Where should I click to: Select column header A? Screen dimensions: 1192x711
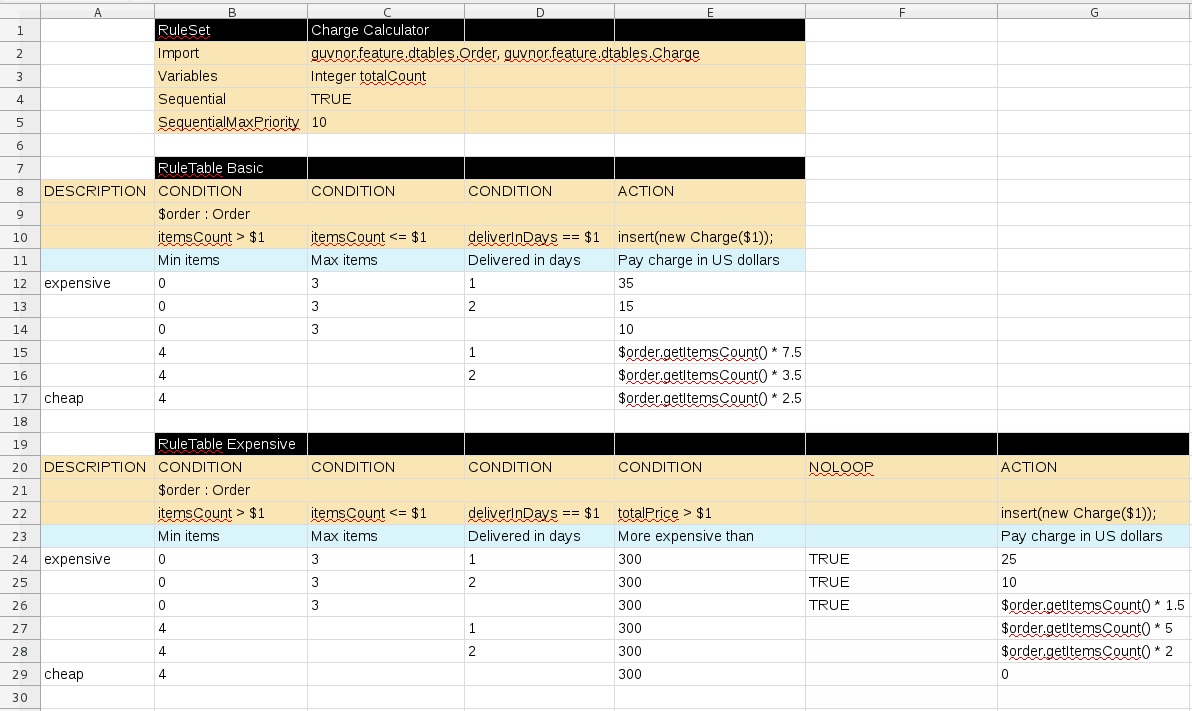pos(97,10)
